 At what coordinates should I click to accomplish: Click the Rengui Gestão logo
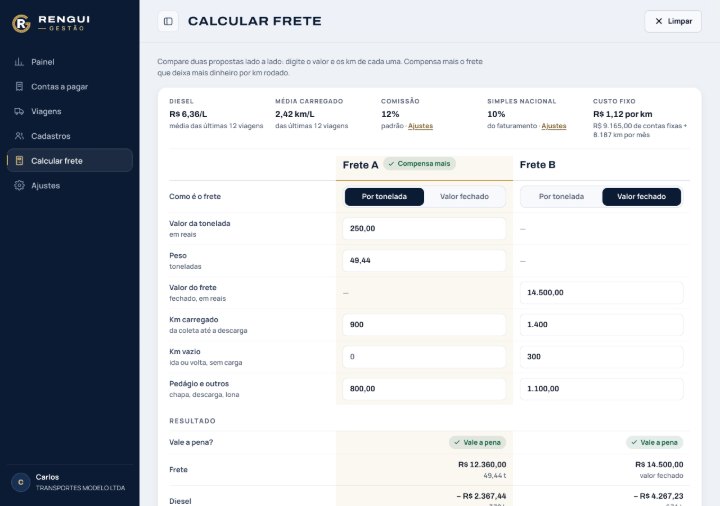tap(51, 23)
